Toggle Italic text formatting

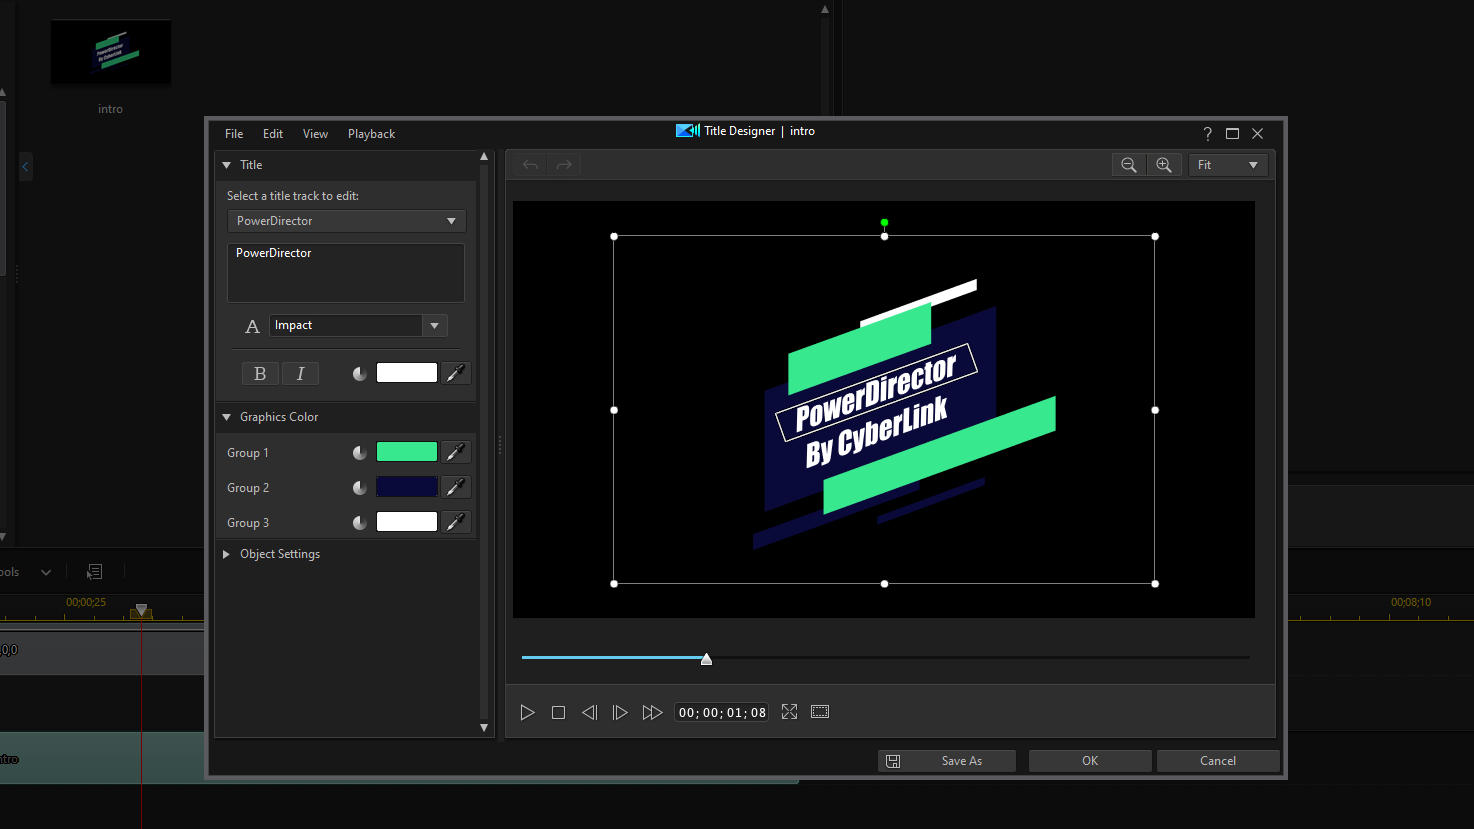[300, 374]
